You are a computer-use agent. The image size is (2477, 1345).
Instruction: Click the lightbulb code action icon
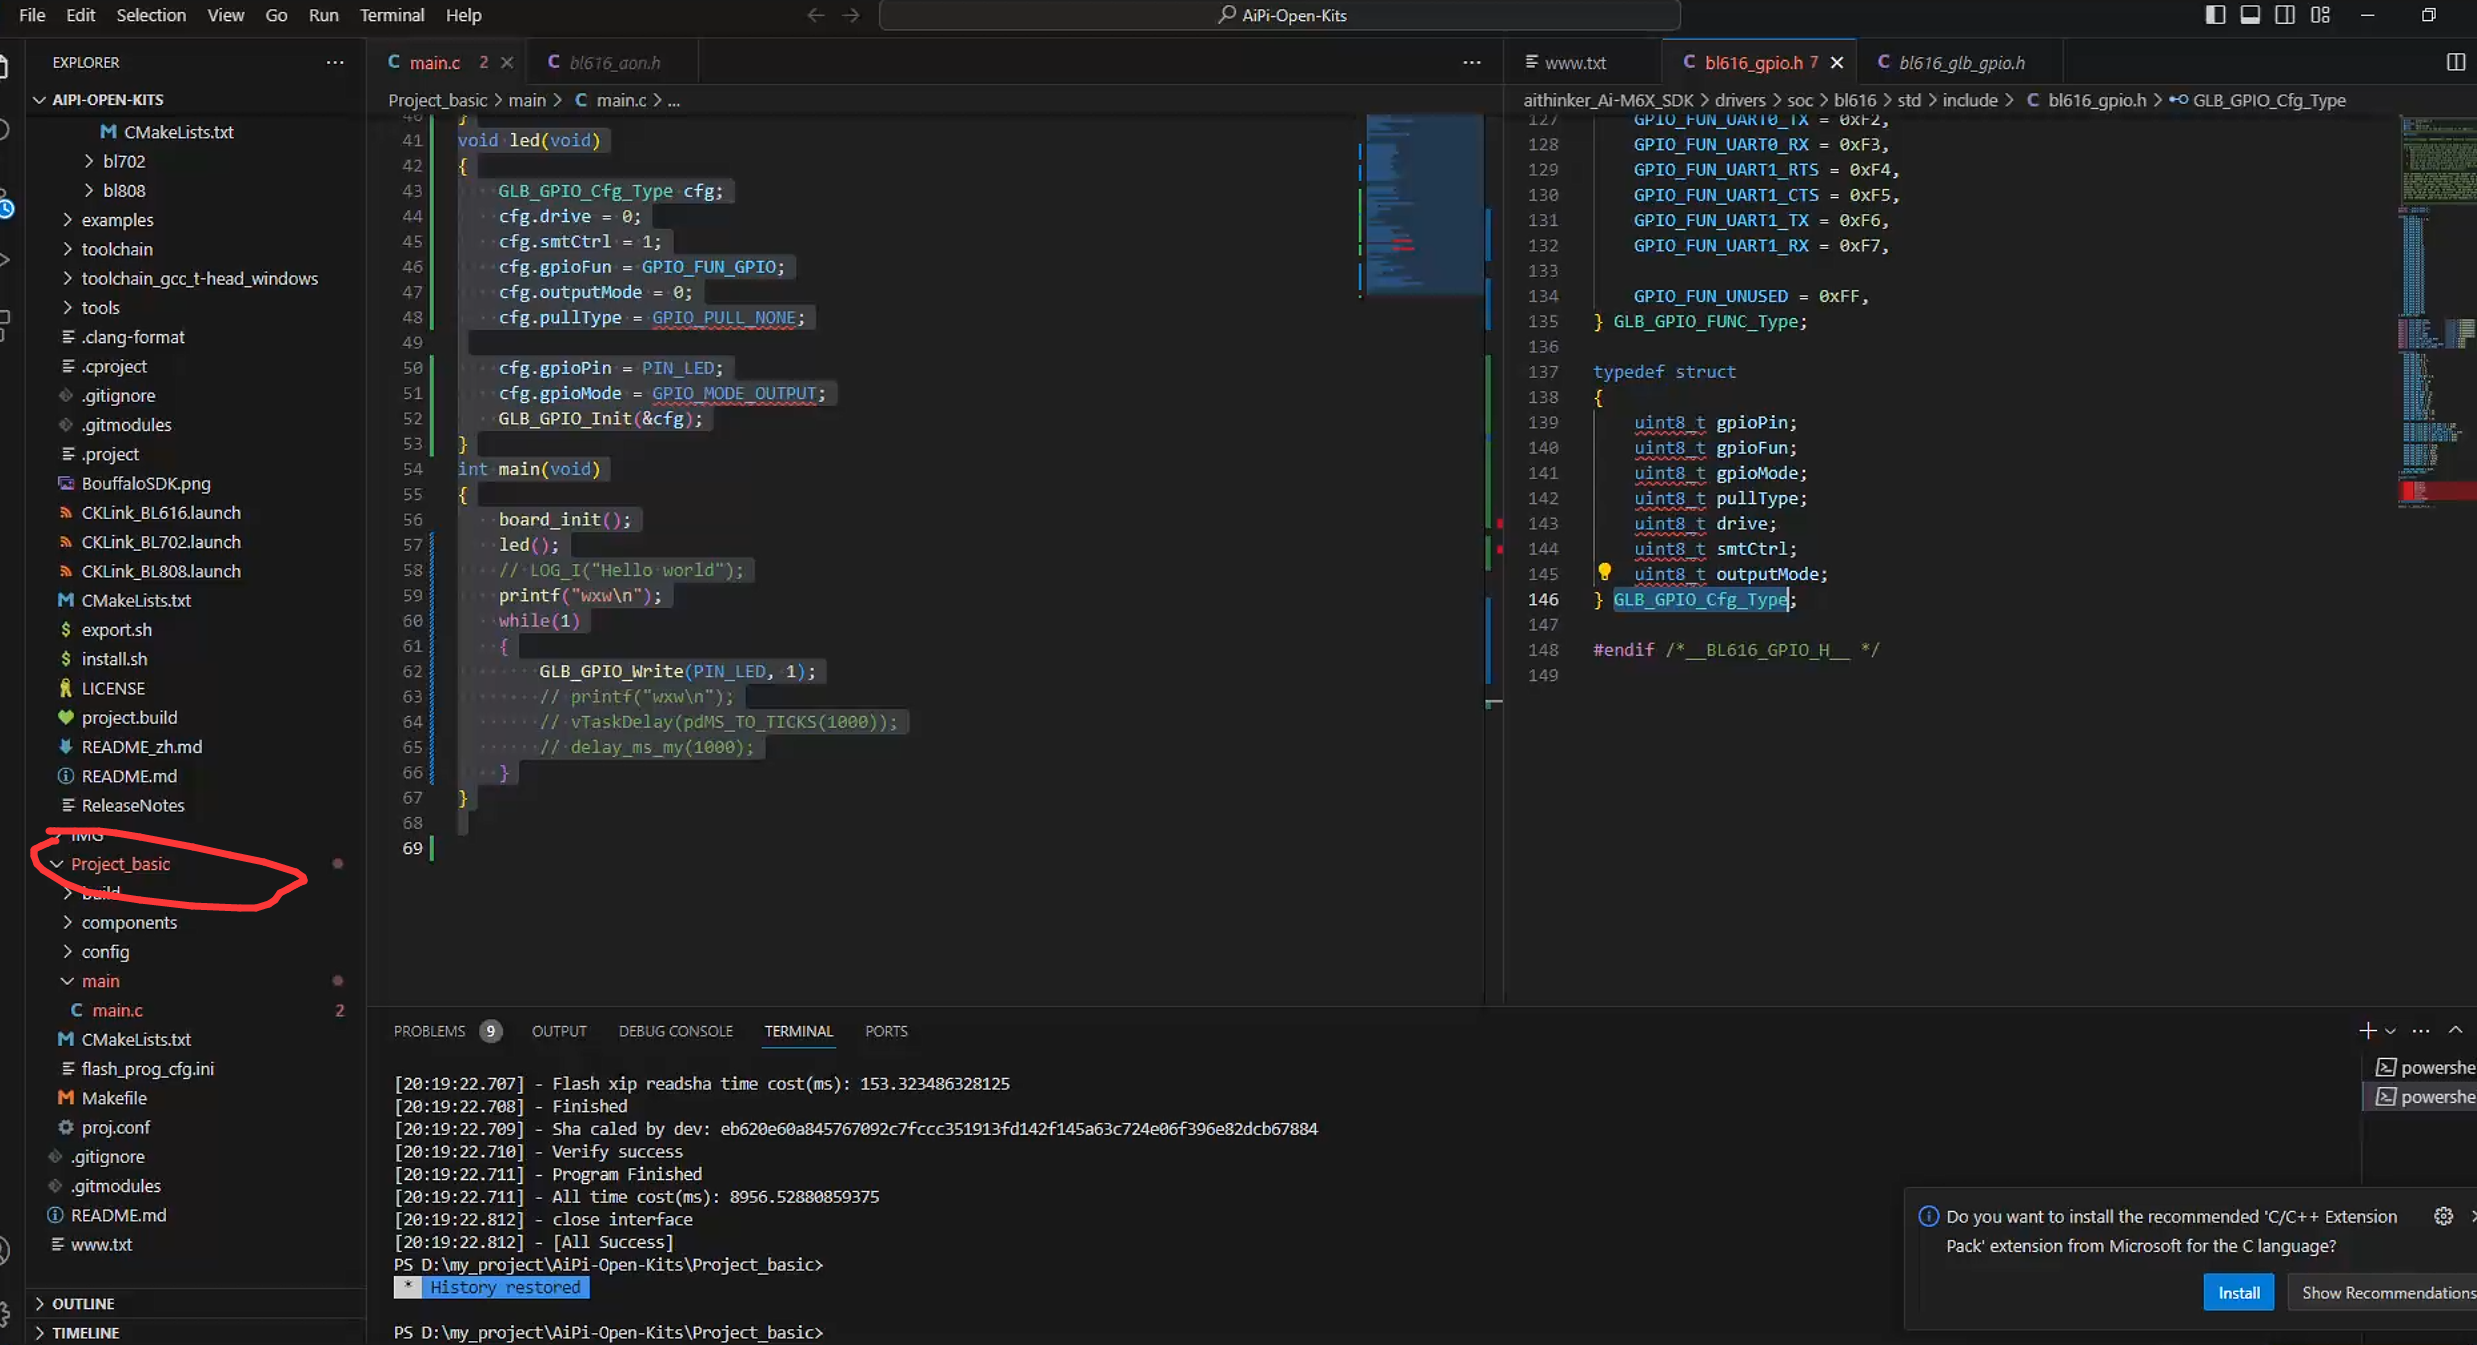click(1604, 572)
